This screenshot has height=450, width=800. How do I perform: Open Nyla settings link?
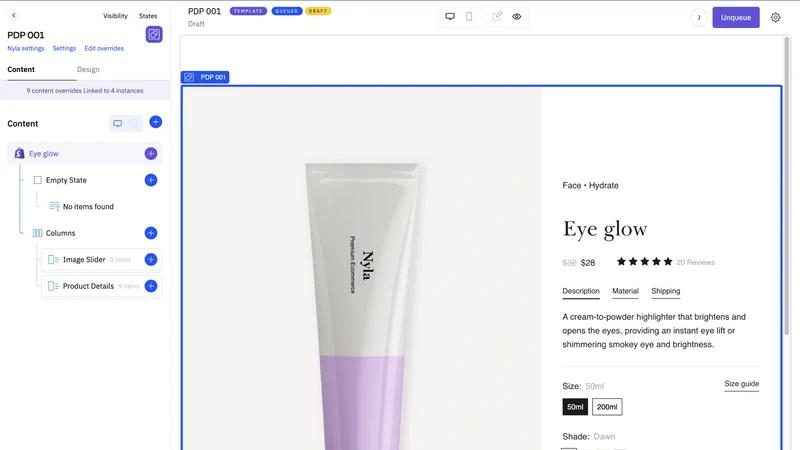[26, 48]
